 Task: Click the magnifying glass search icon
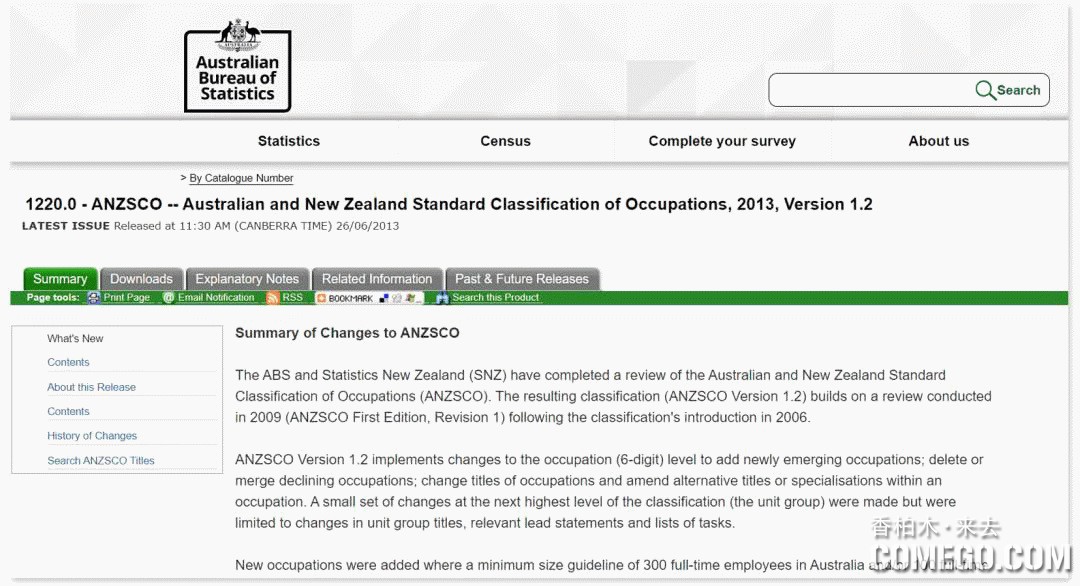985,90
